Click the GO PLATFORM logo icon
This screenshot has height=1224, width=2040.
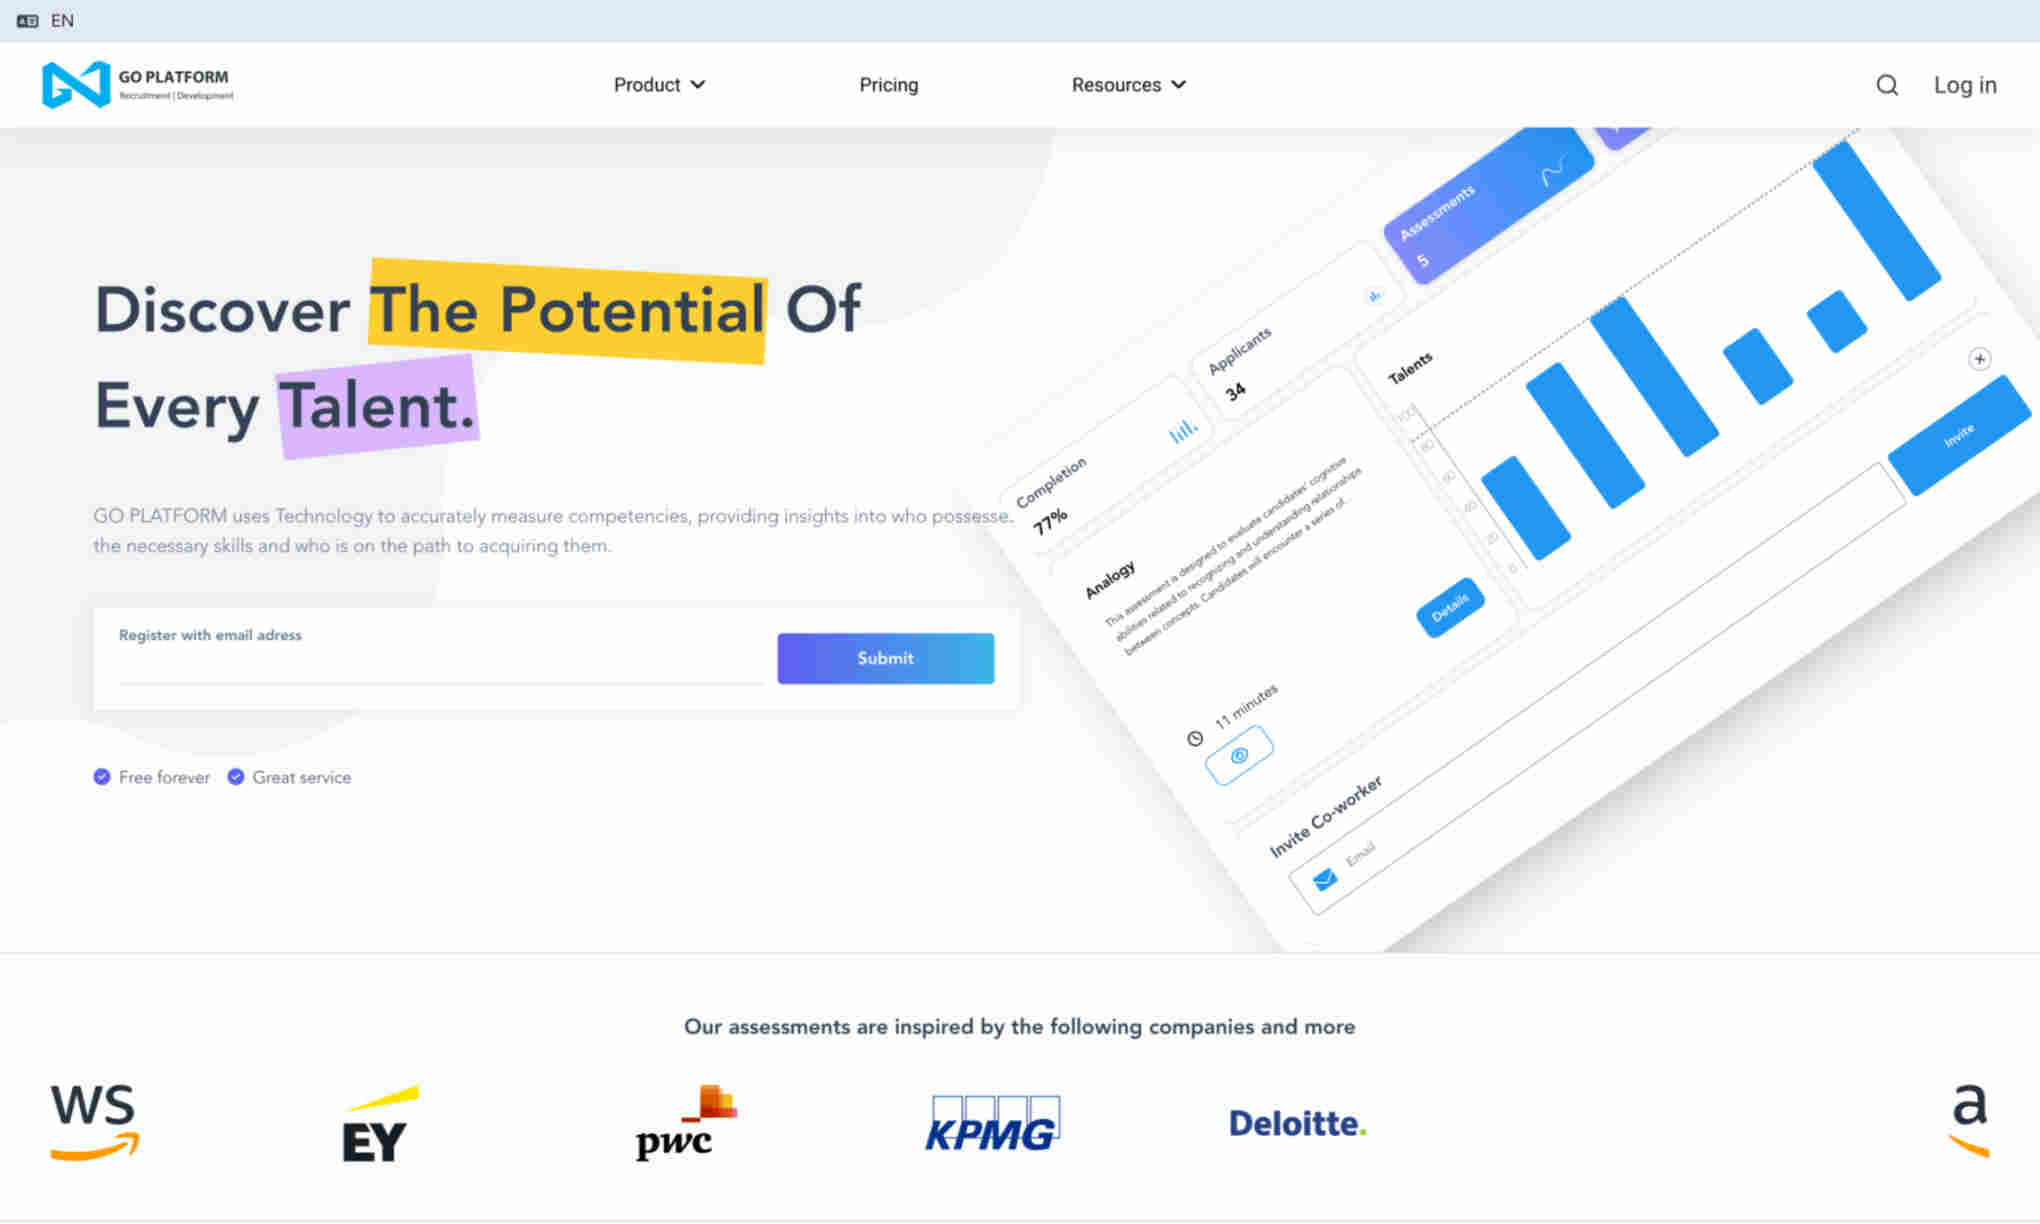coord(76,85)
